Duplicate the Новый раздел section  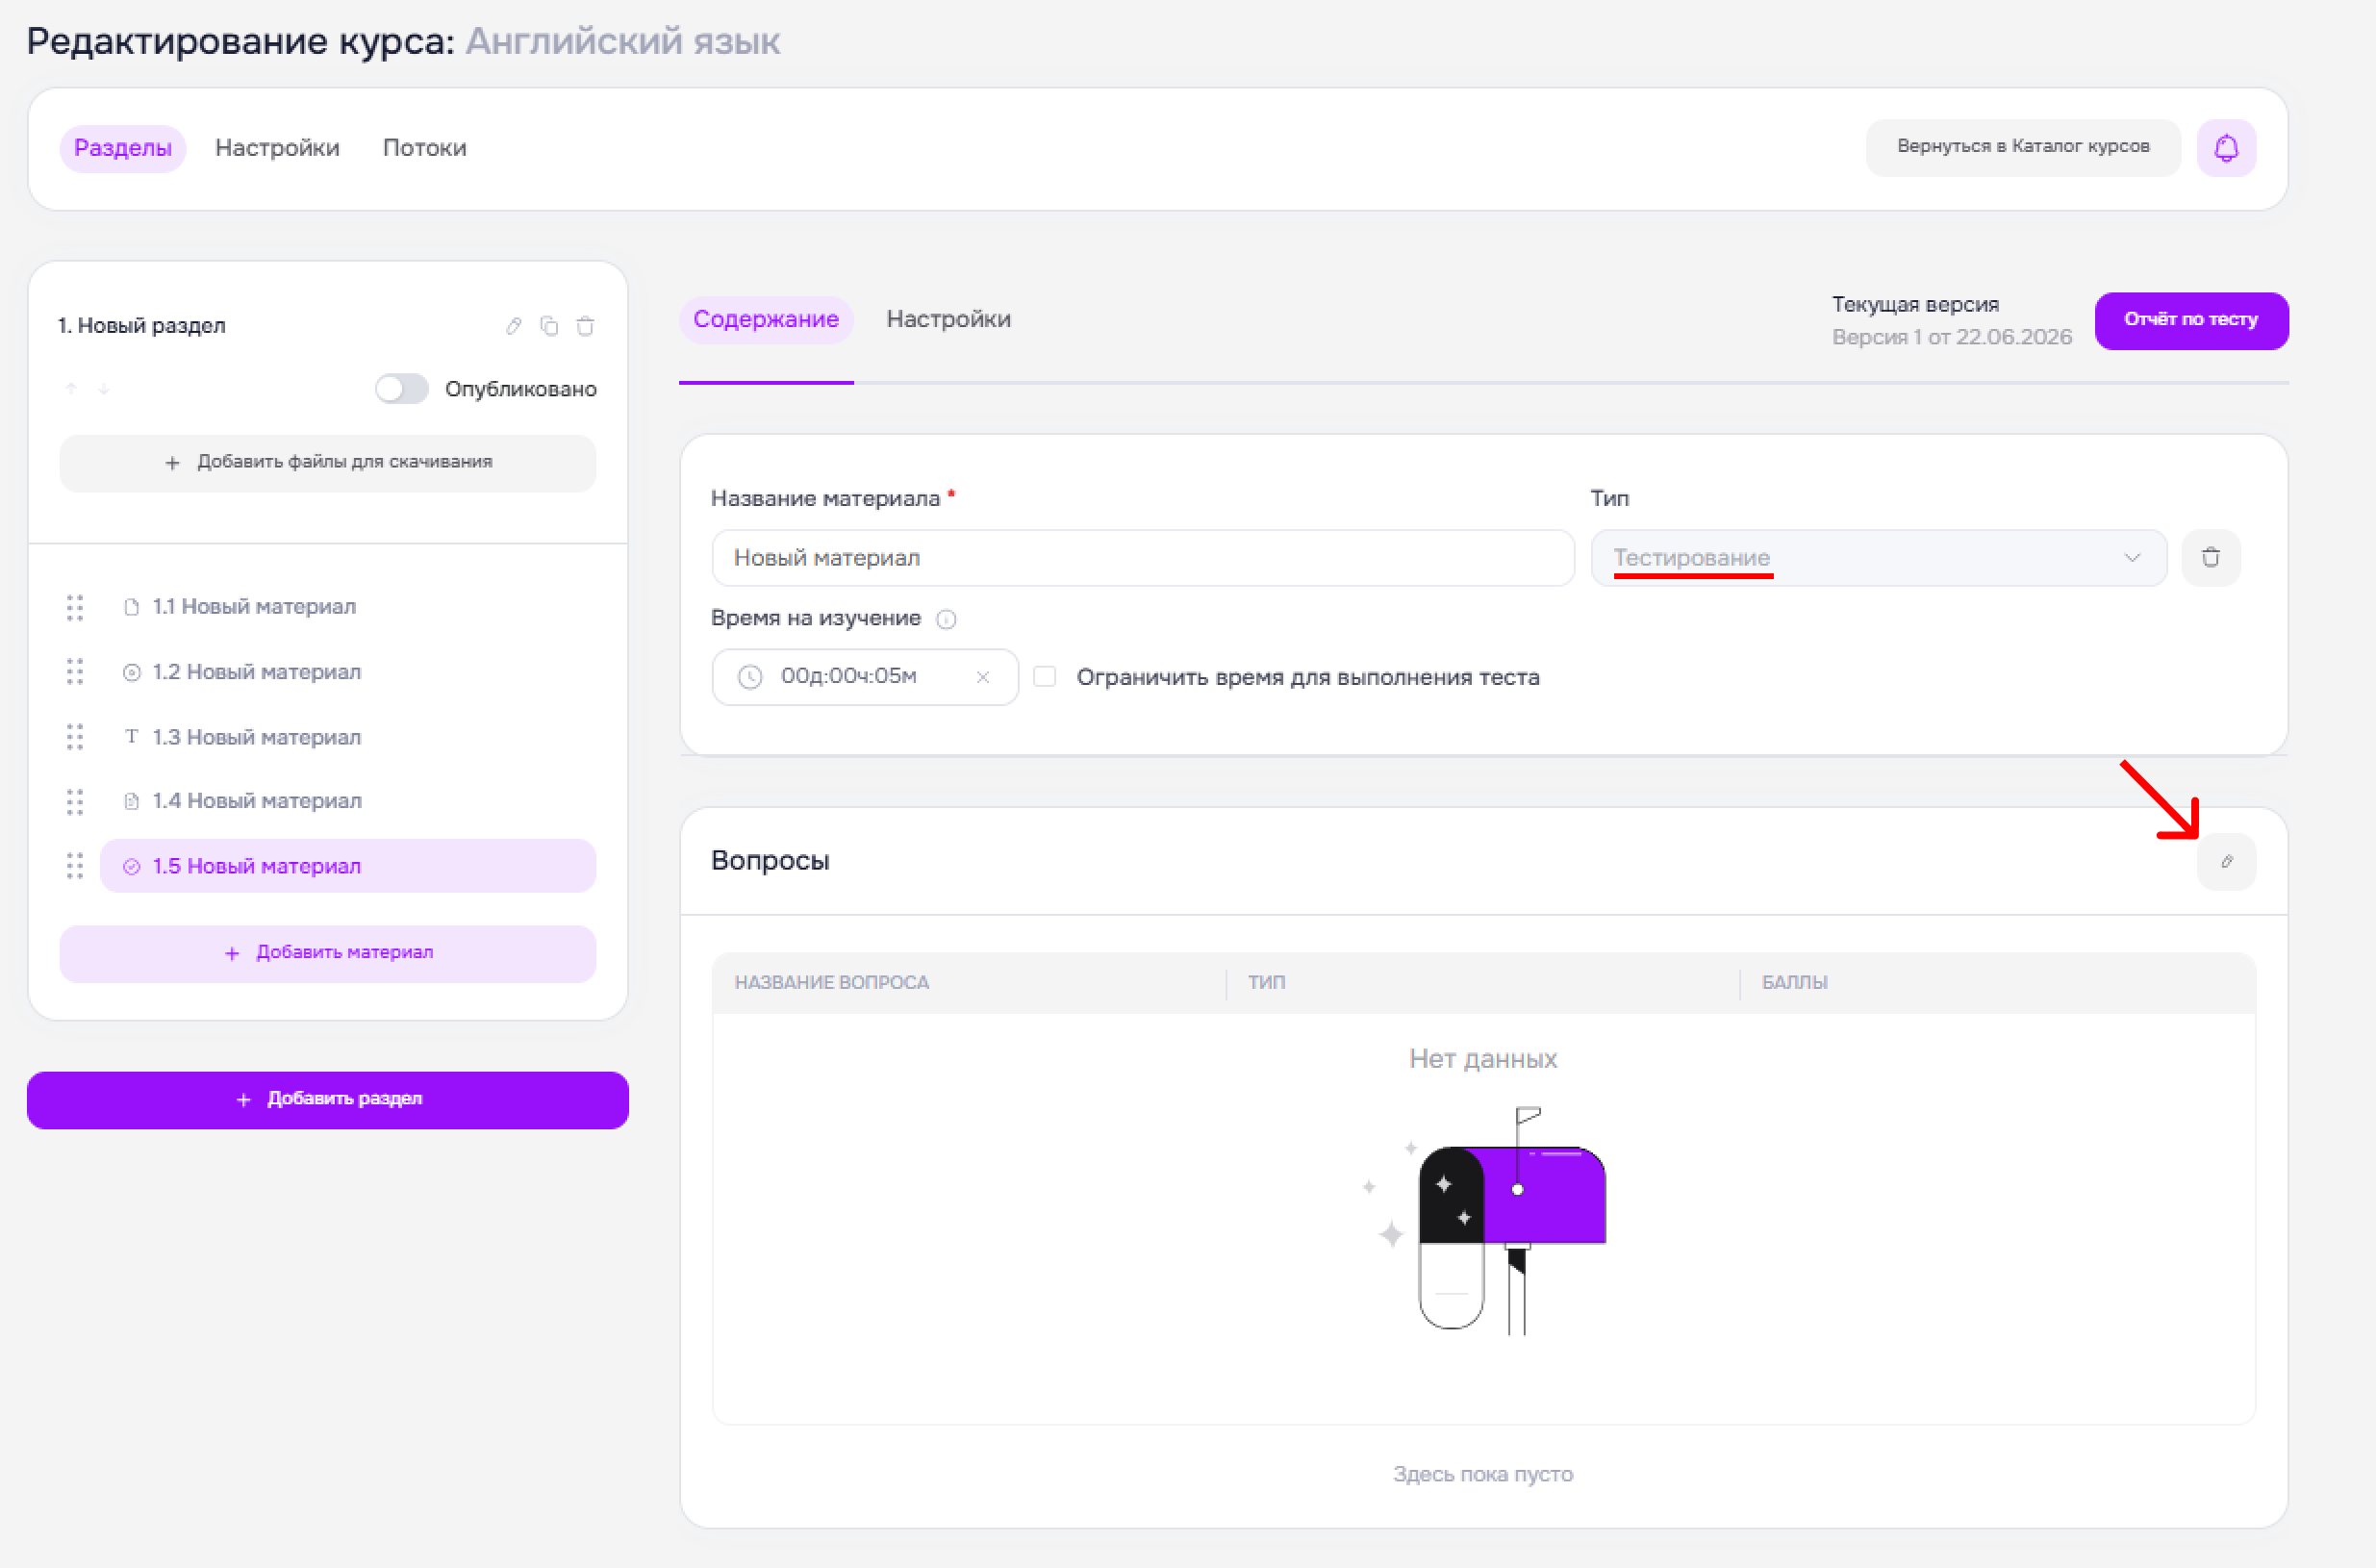coord(549,326)
